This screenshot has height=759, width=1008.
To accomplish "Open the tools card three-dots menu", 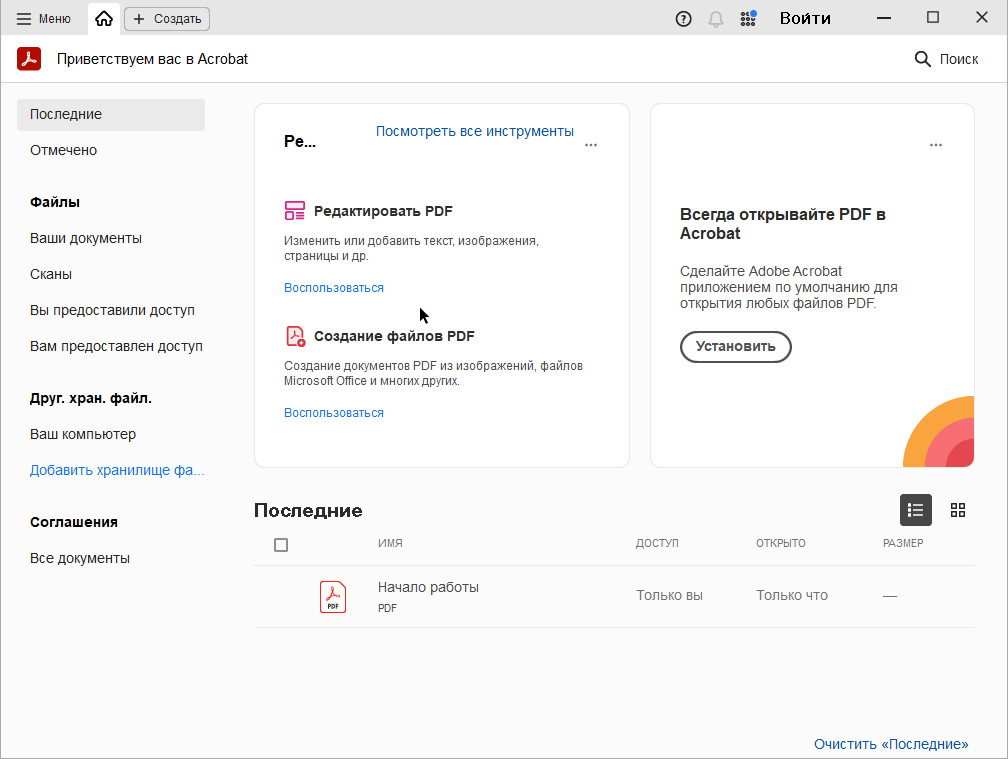I will (x=591, y=145).
